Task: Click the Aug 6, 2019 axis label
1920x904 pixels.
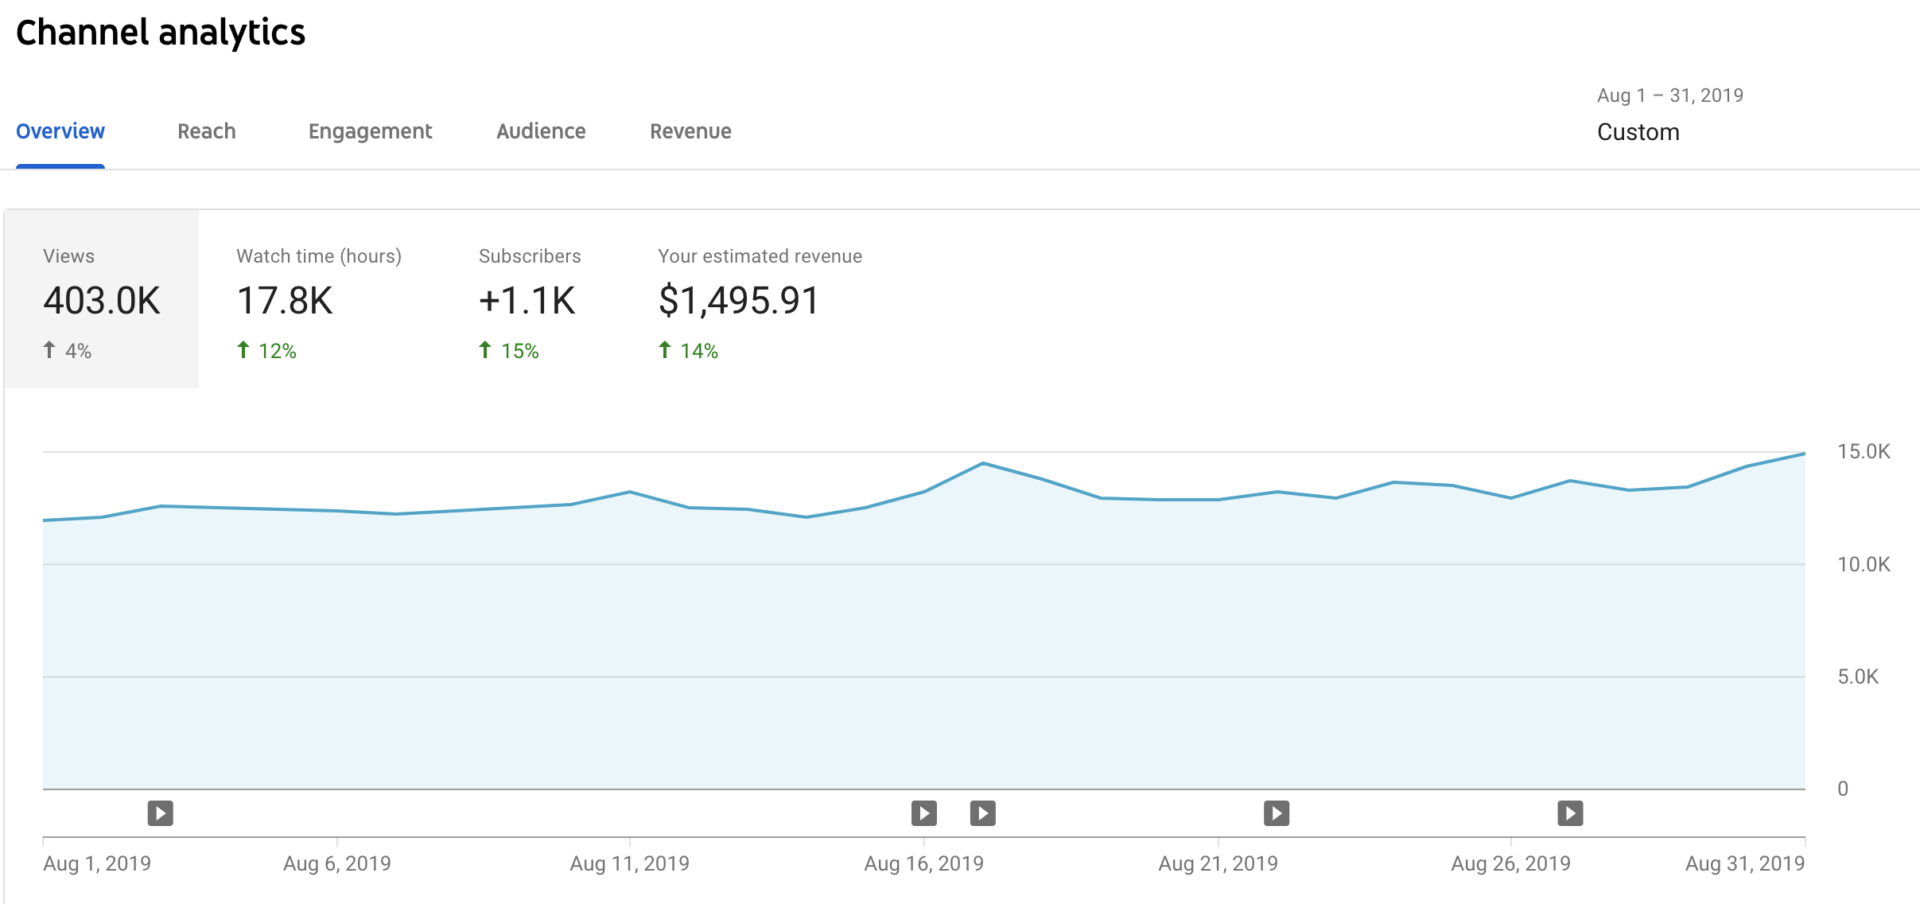Action: click(337, 863)
